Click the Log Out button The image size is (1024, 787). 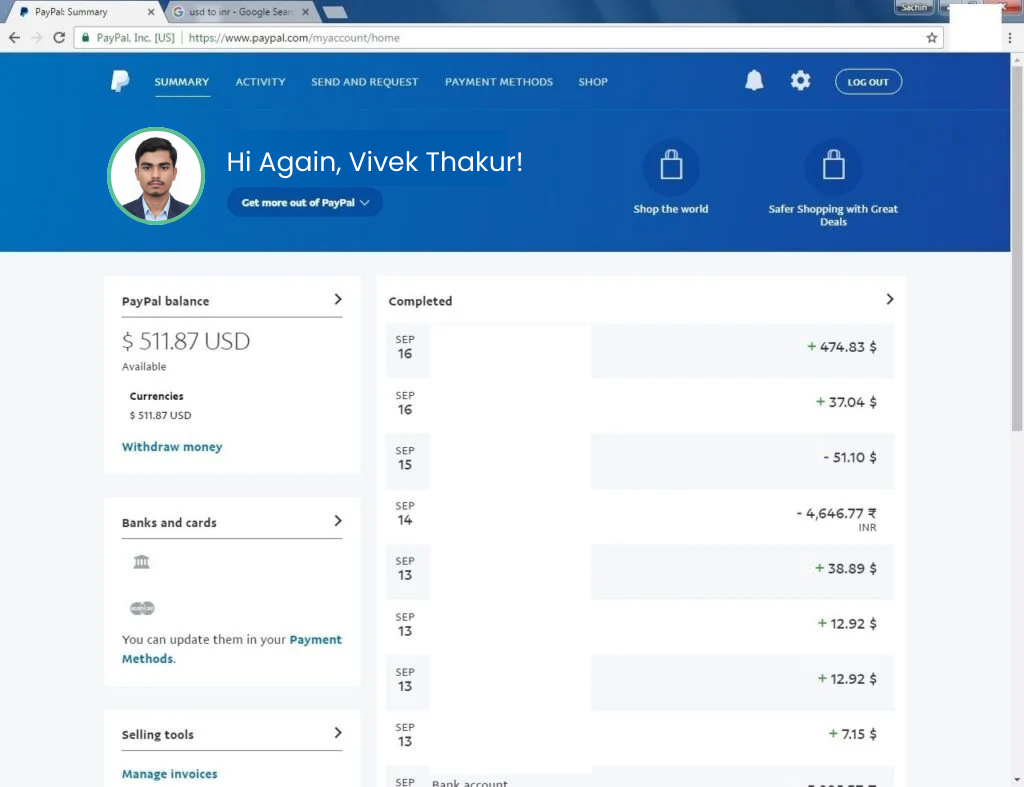(x=868, y=82)
